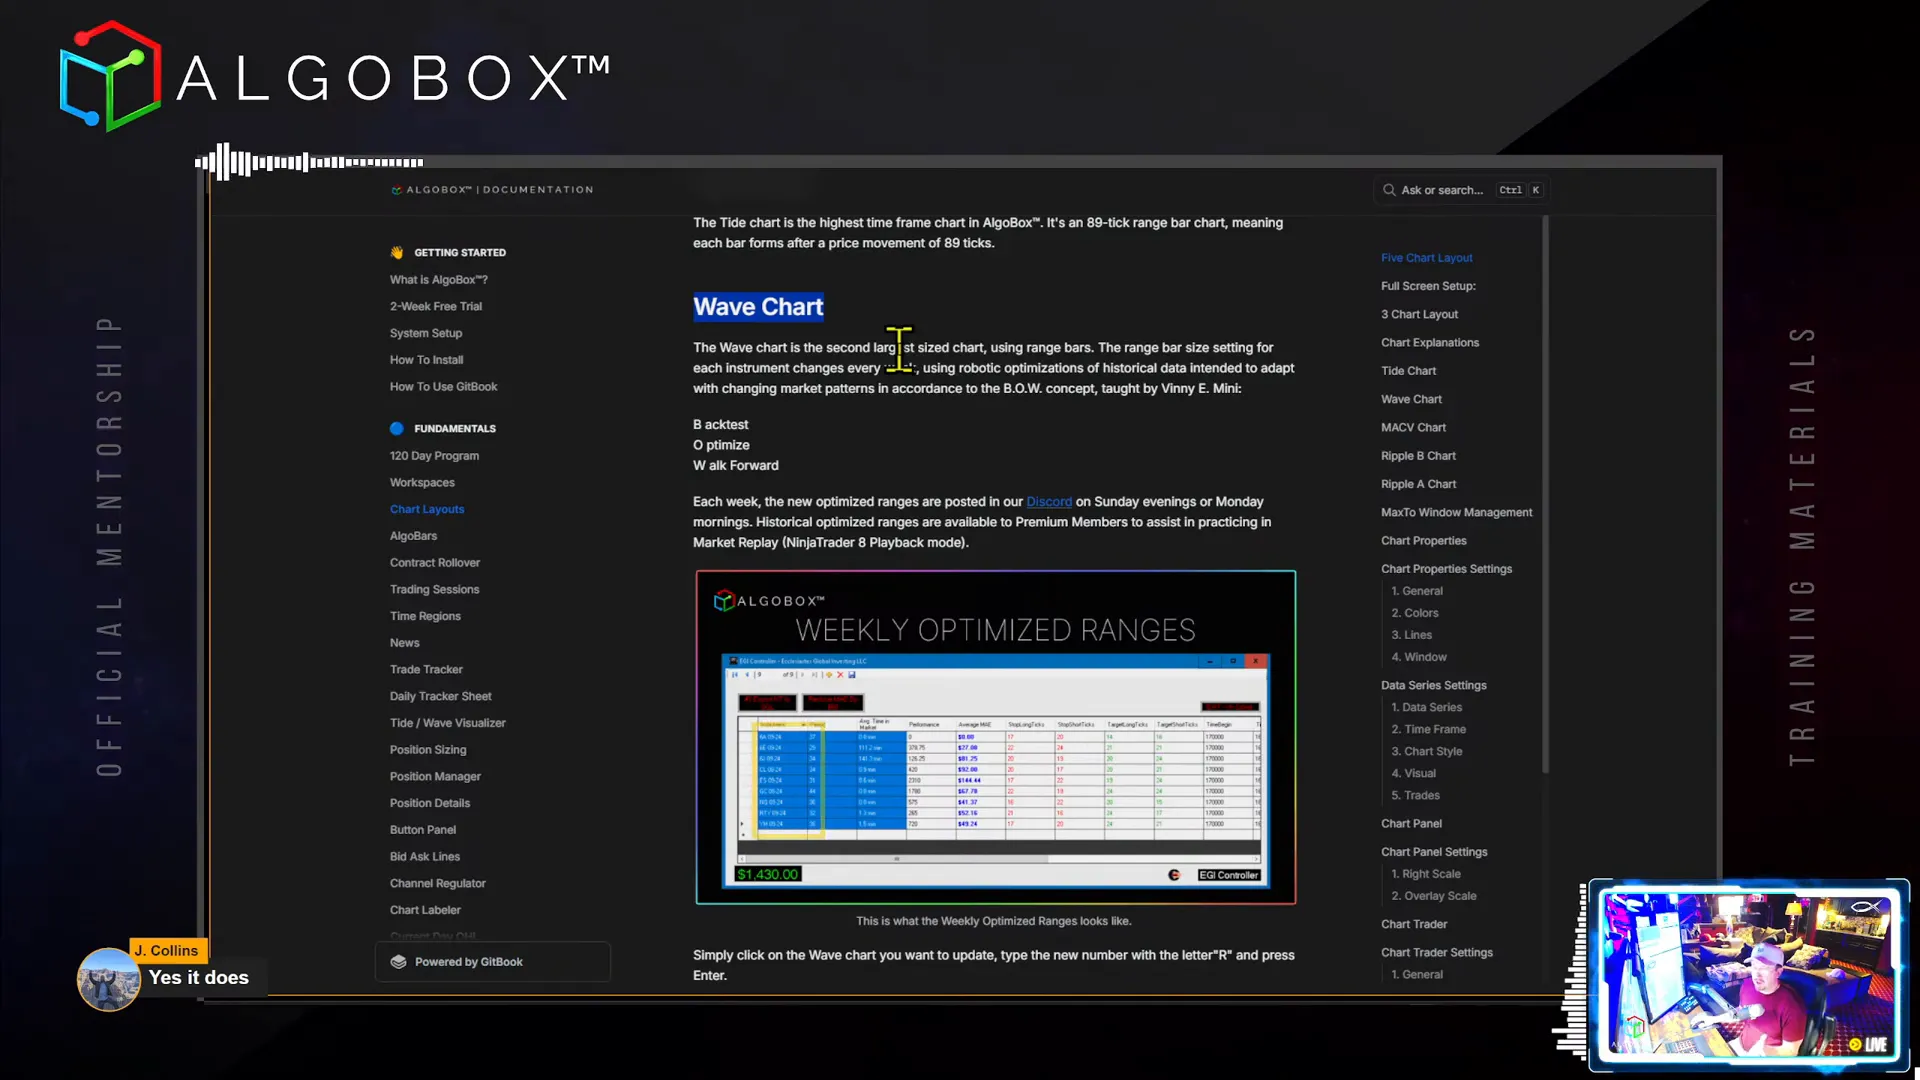Jump to 5. Trades subsection

tap(1416, 796)
